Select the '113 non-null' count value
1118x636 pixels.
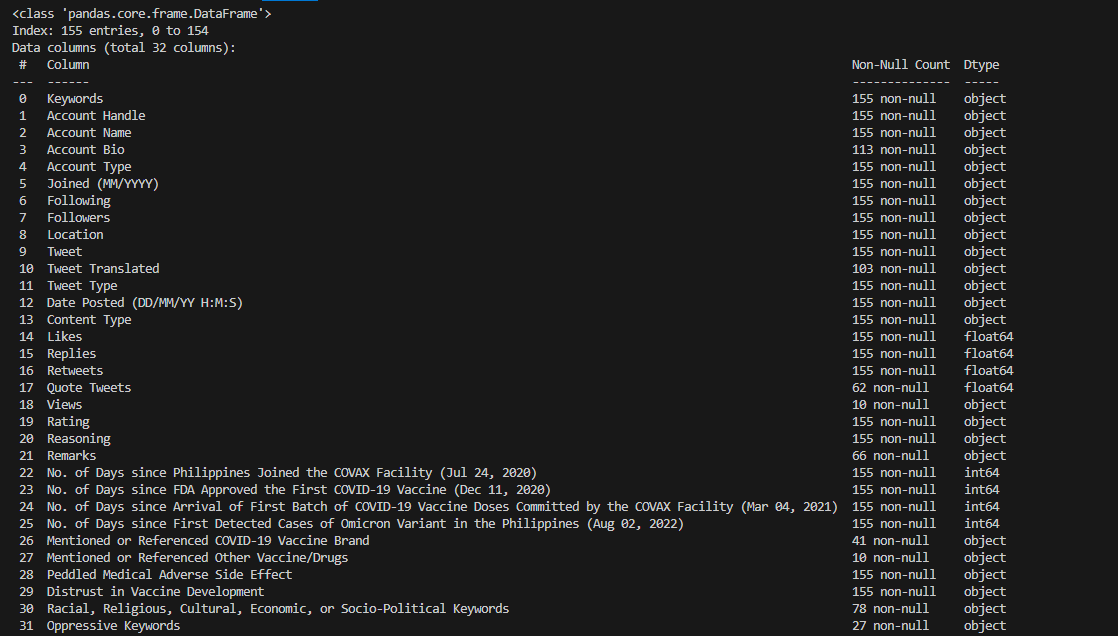click(x=894, y=150)
